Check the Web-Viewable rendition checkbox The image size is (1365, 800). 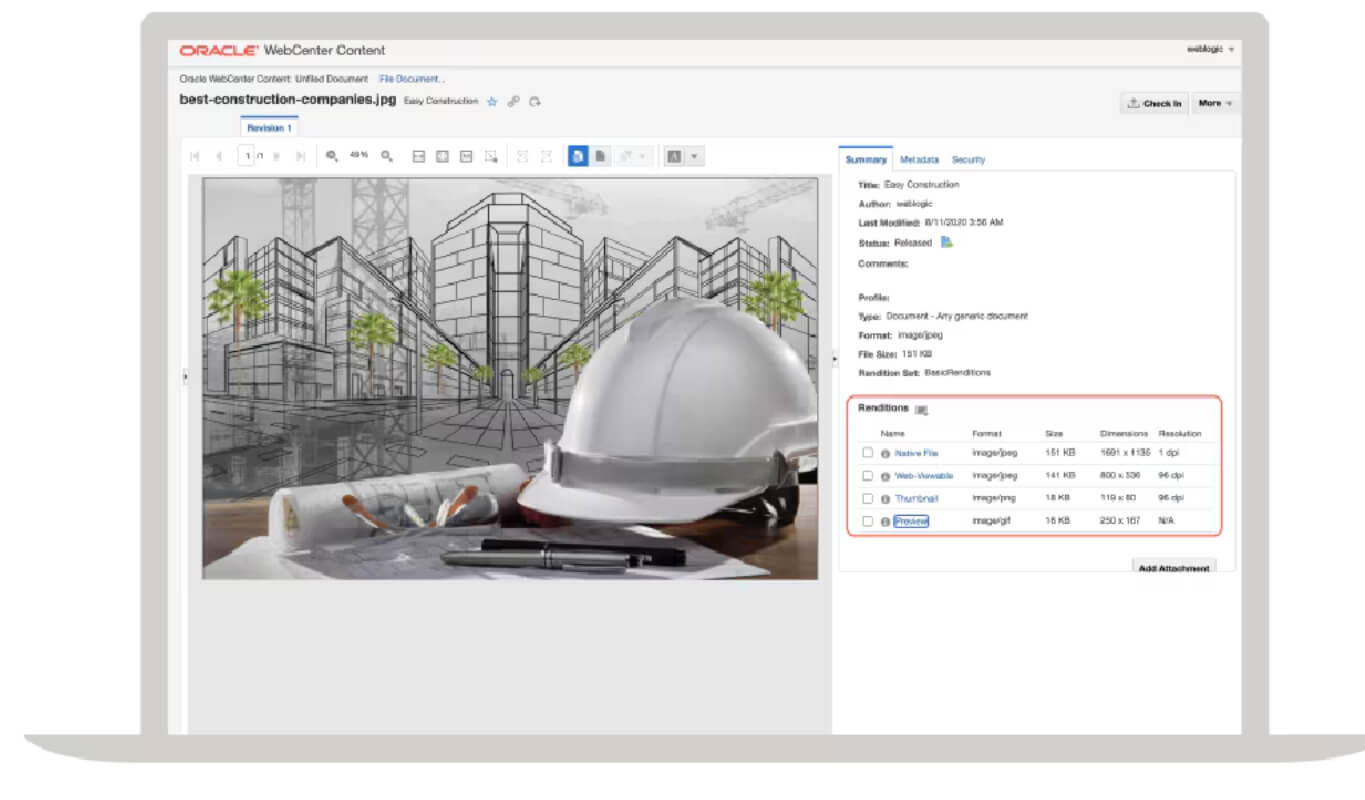(867, 476)
